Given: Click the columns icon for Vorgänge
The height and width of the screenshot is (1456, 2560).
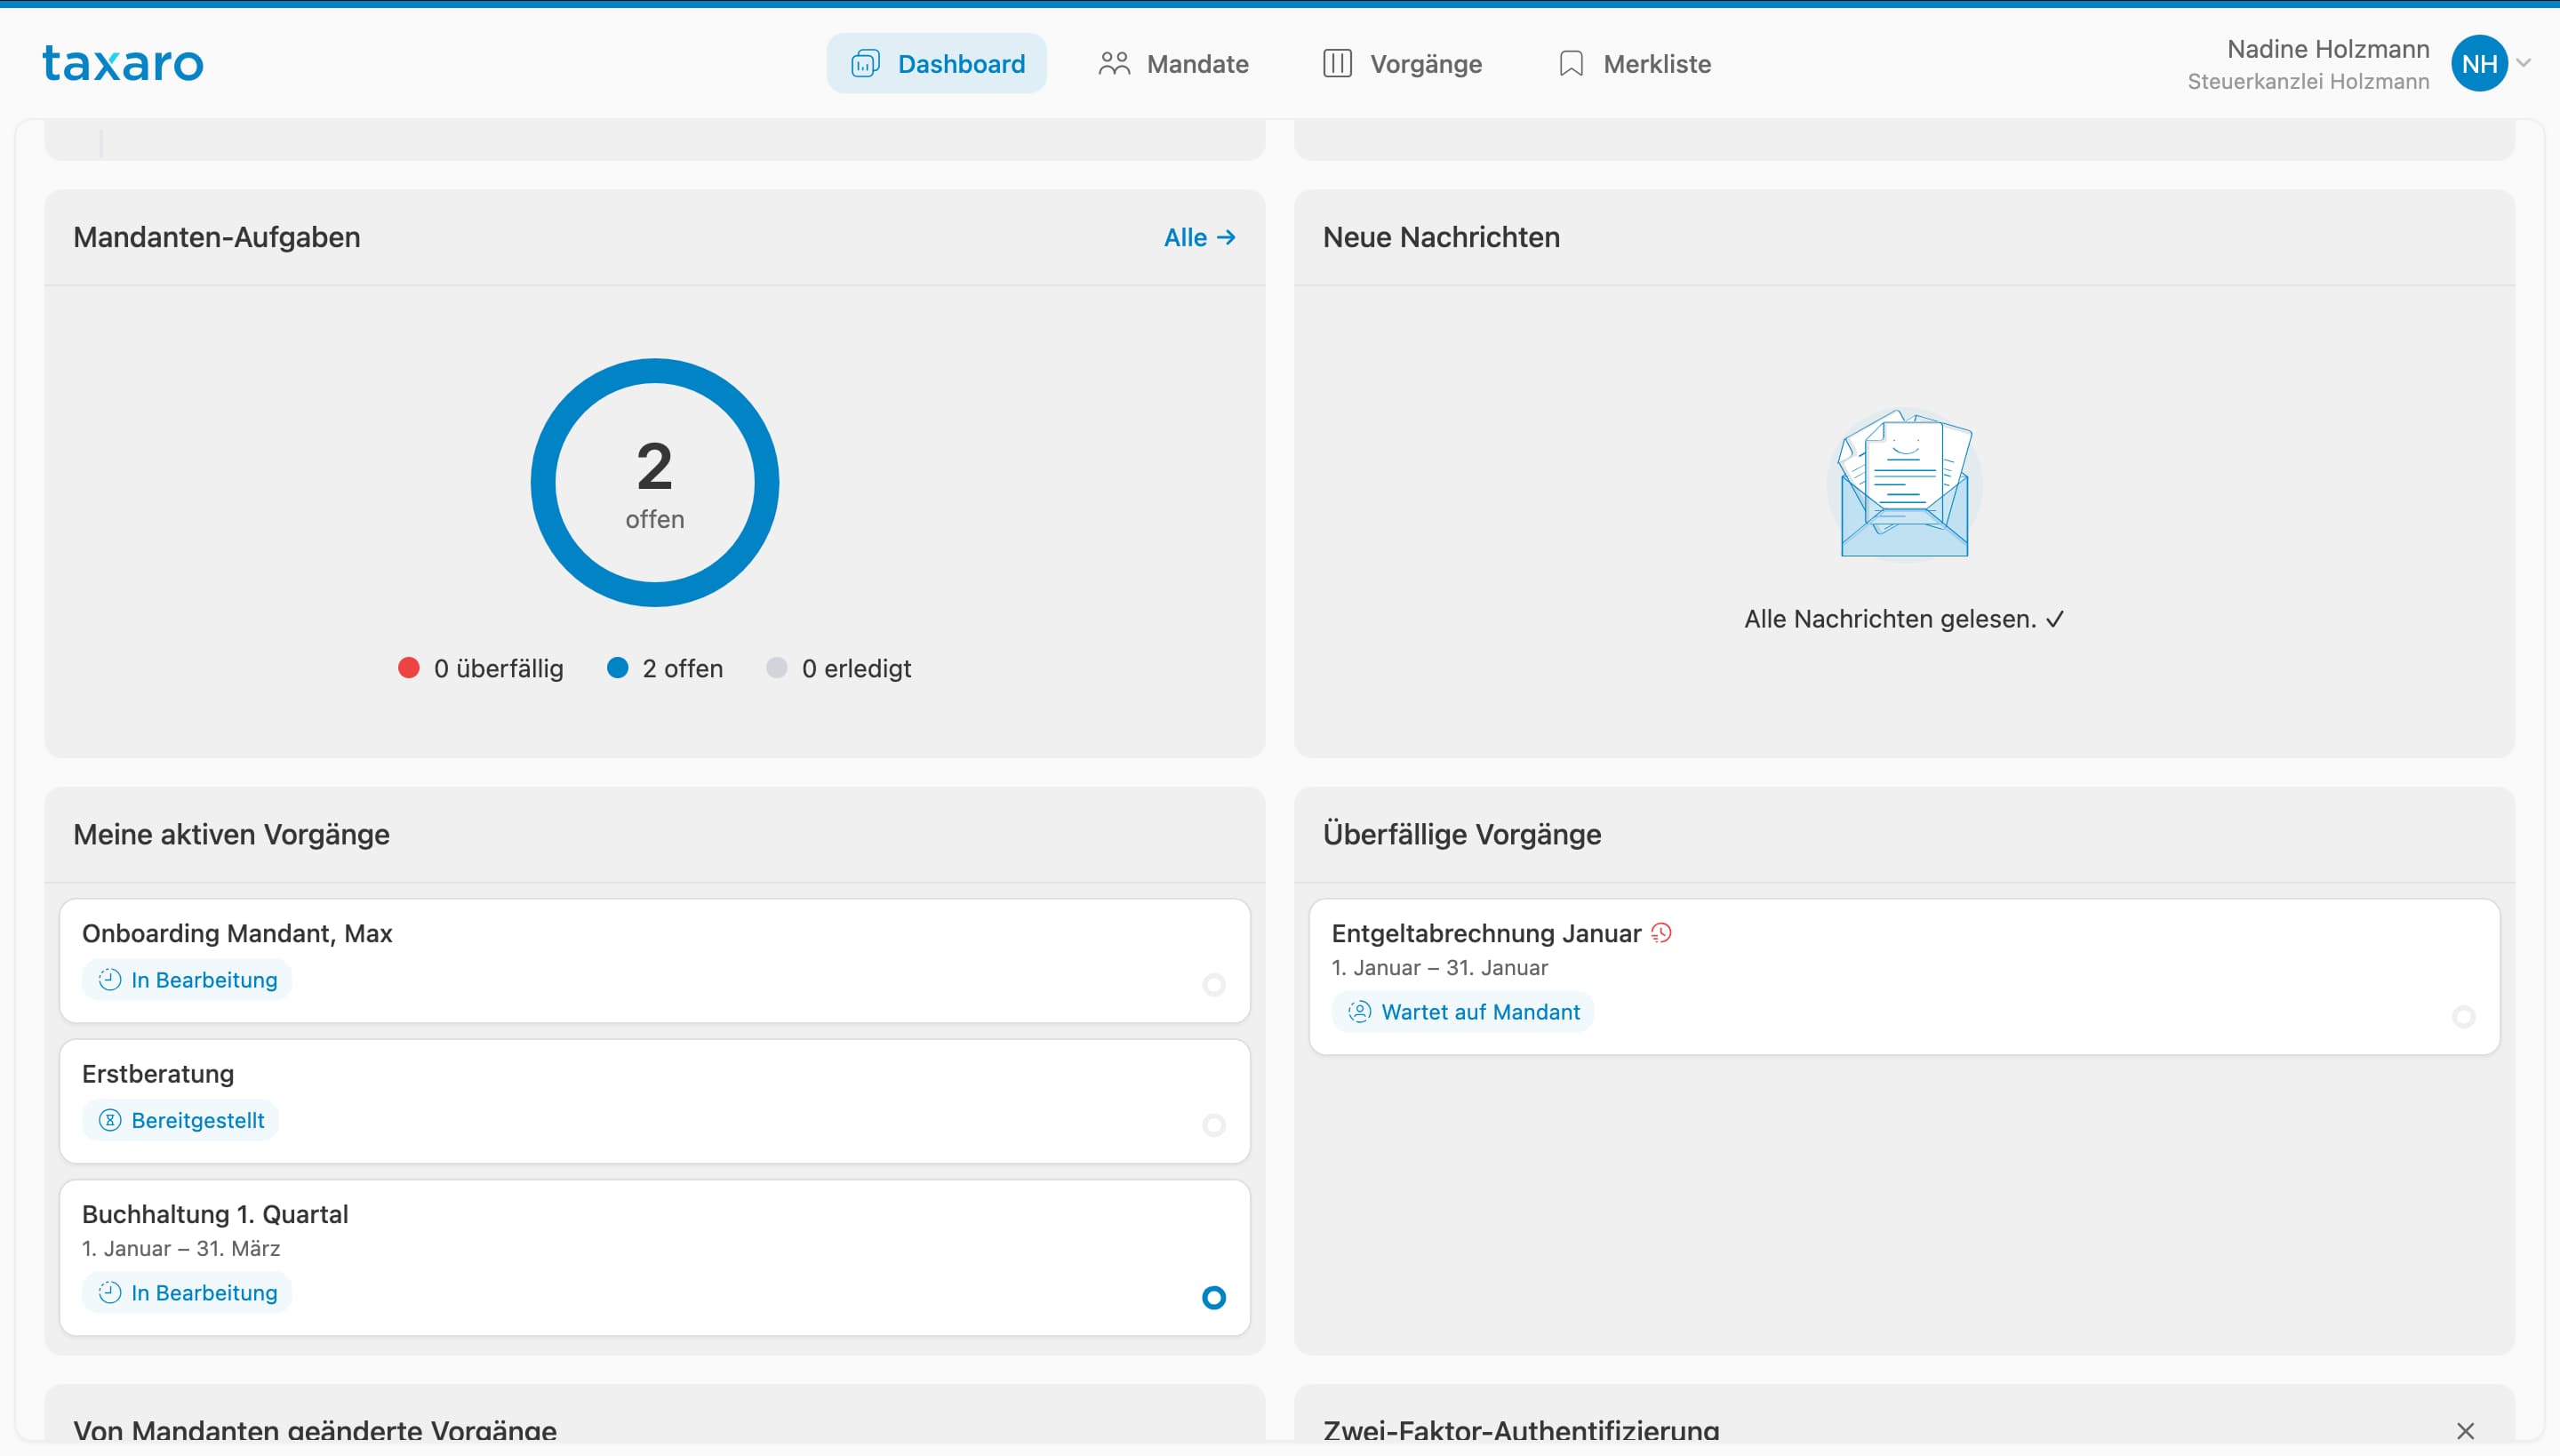Looking at the screenshot, I should point(1337,64).
